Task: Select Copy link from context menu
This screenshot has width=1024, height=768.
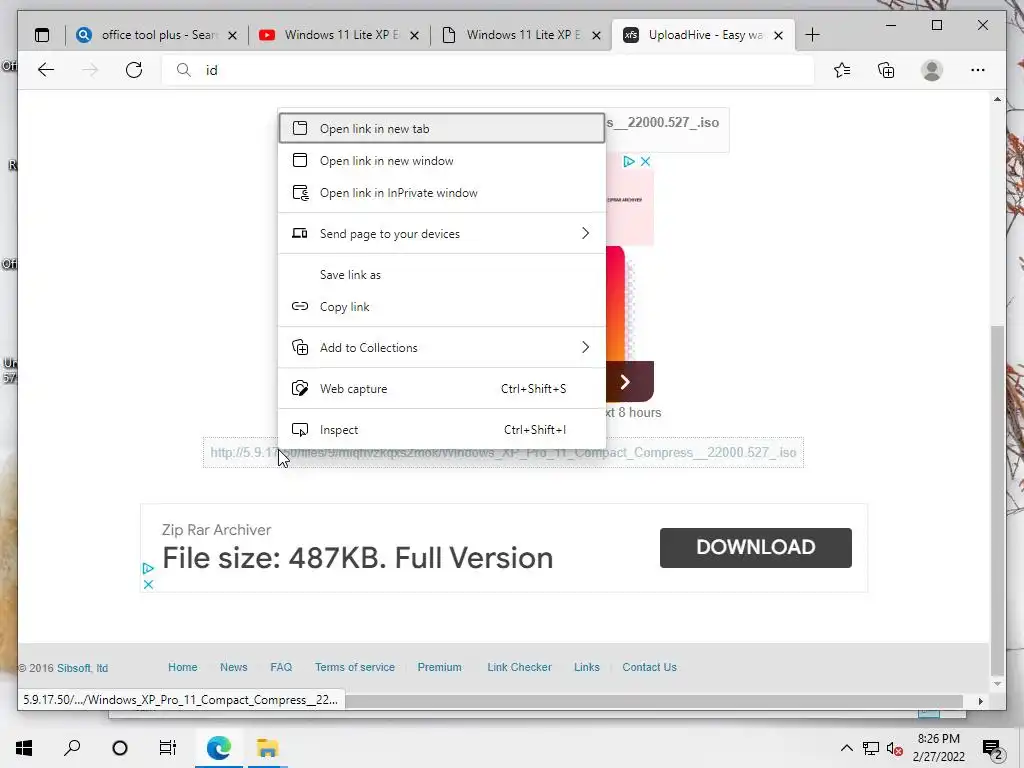Action: coord(442,307)
